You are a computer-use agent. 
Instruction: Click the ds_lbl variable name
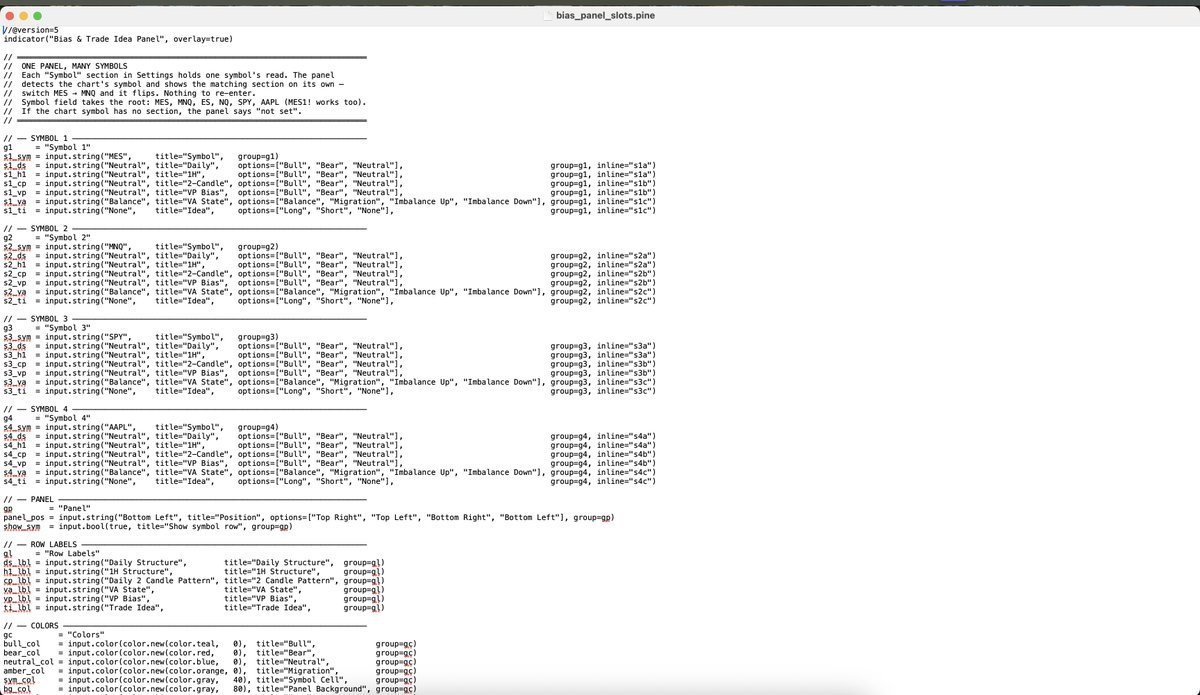pos(18,563)
